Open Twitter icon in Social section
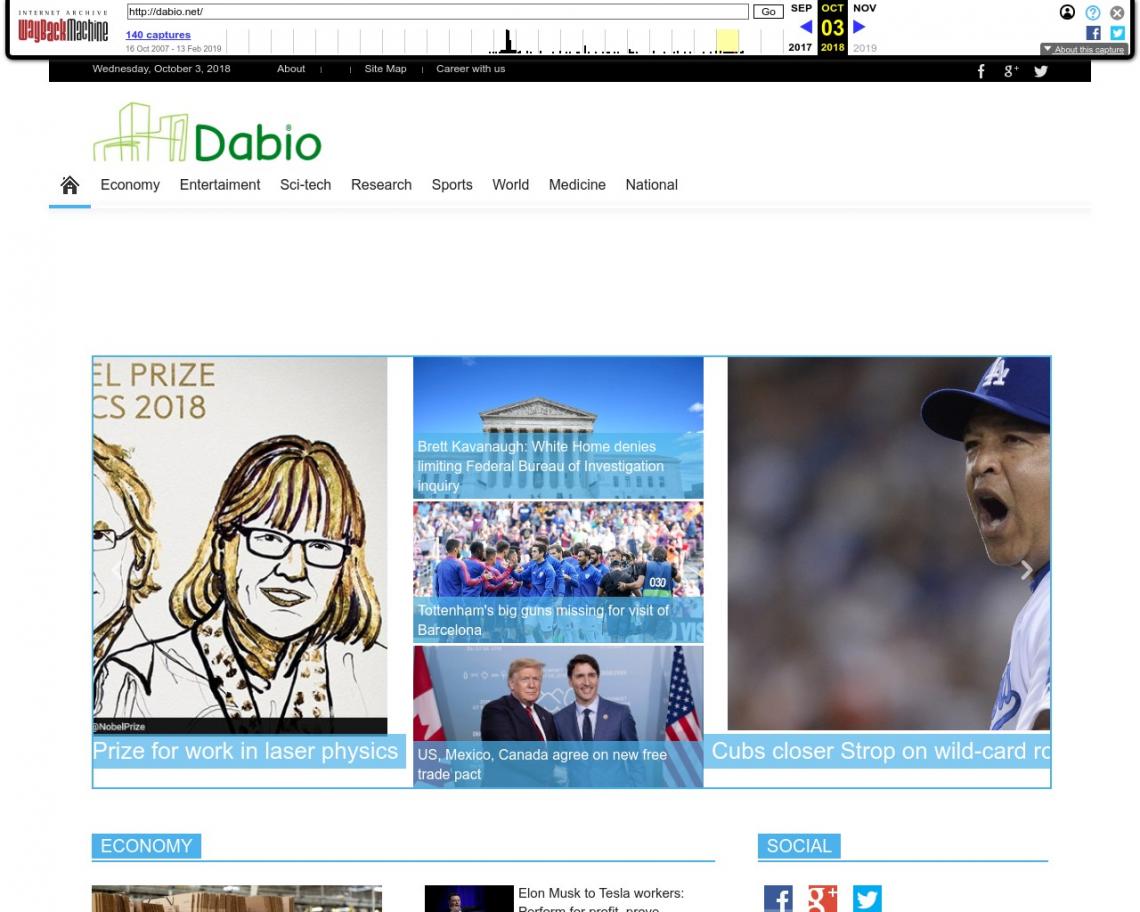Viewport: 1140px width, 912px height. click(x=867, y=898)
